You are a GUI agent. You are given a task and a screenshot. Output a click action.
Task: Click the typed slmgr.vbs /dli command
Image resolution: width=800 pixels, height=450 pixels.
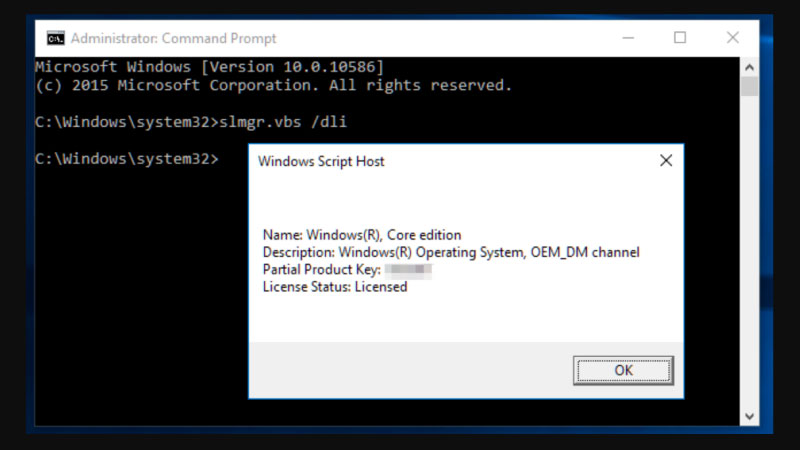coord(283,122)
